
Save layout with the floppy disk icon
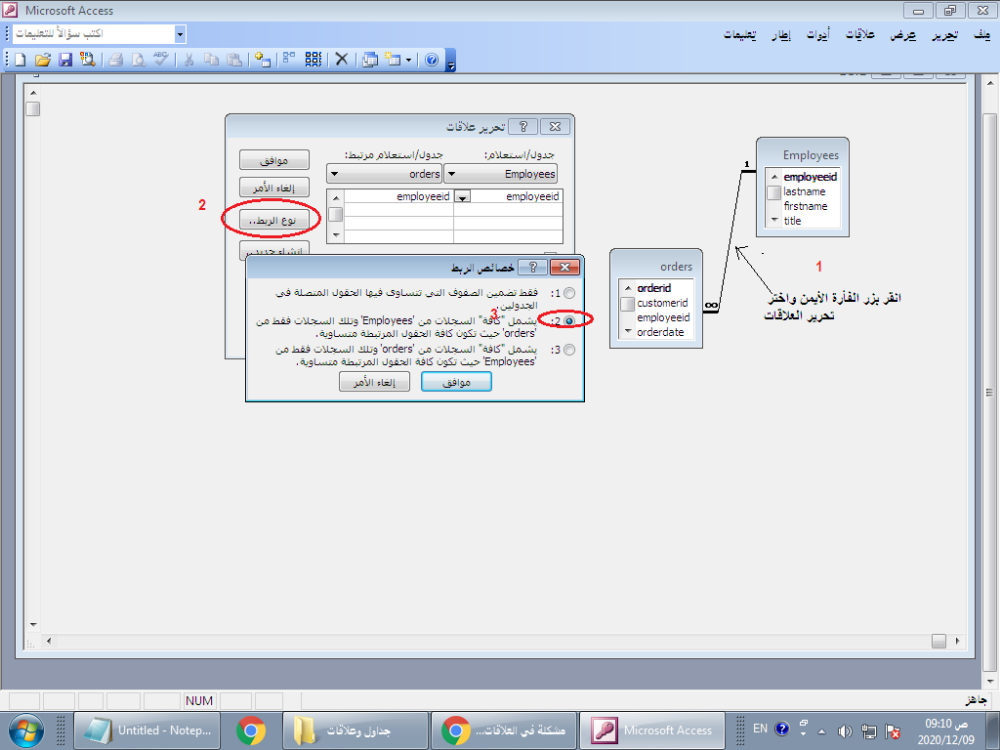pos(65,60)
